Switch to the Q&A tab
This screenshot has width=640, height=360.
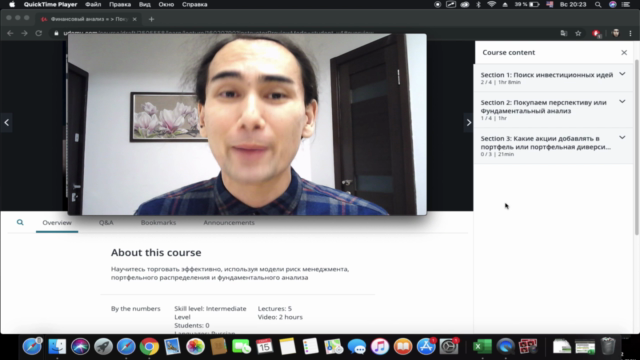point(106,222)
